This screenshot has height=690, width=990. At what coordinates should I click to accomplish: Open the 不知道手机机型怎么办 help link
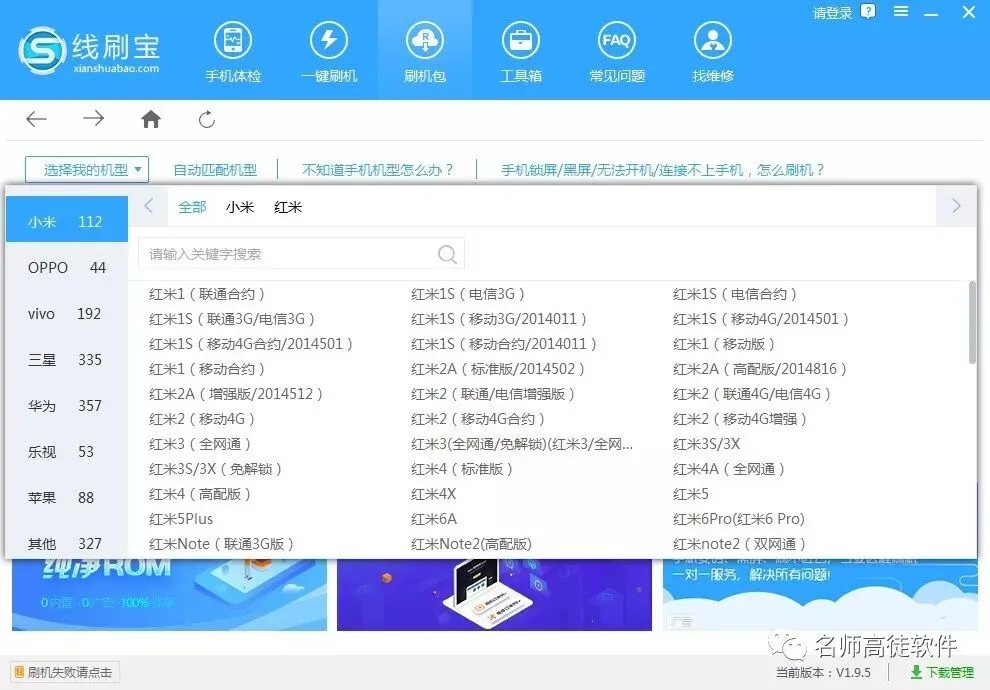pos(378,170)
